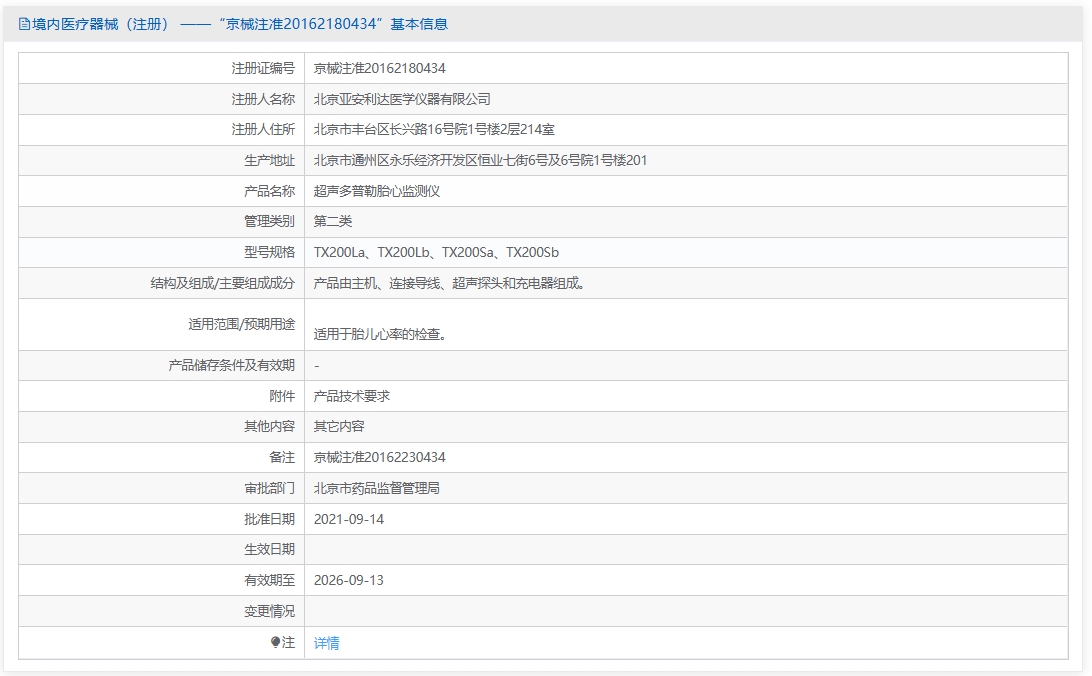Select production address 北京市通州区永乐经济开发区 text
The image size is (1092, 676).
click(480, 160)
